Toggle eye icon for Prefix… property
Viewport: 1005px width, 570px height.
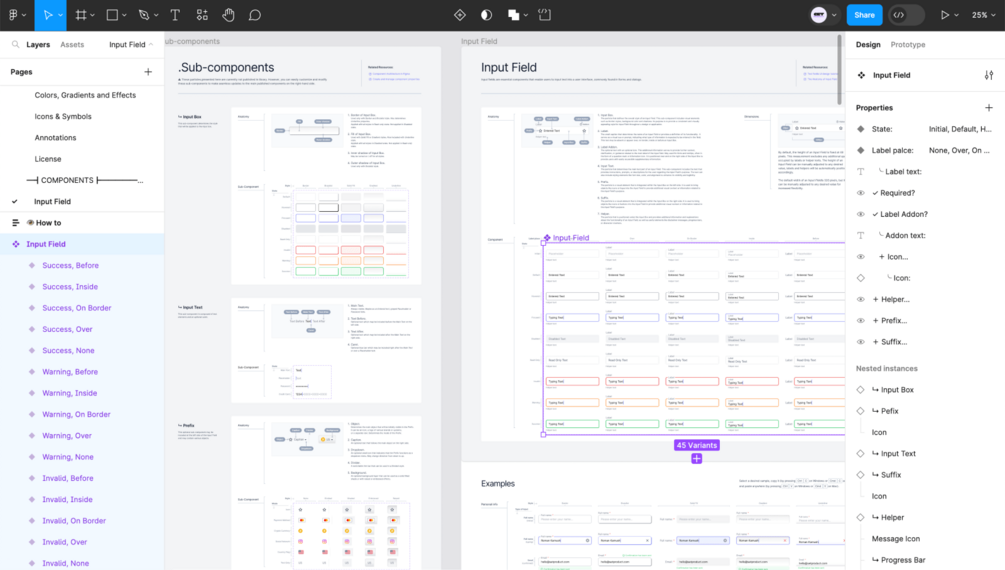tap(861, 321)
